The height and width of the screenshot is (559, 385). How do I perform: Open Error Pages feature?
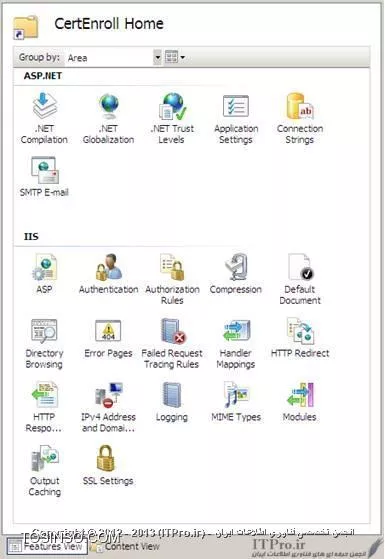pos(108,338)
